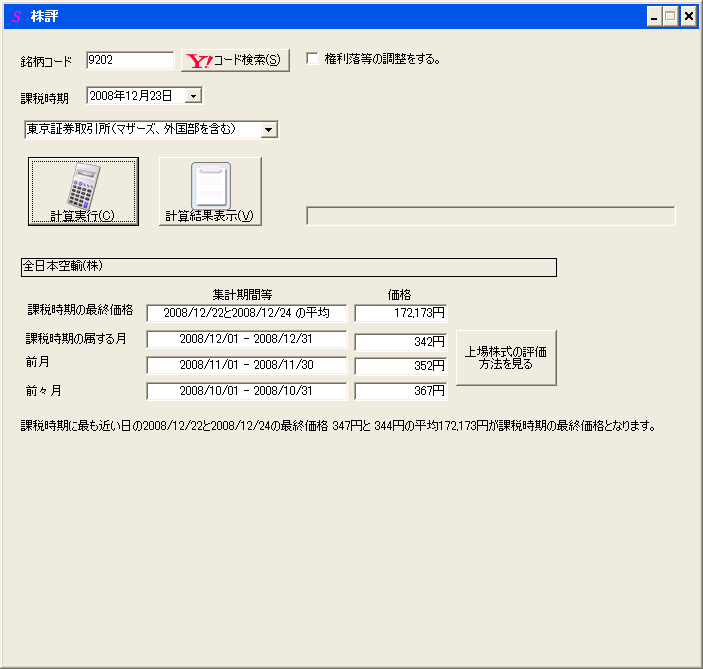The height and width of the screenshot is (669, 703).
Task: Select the 342円 monthly price field
Action: tap(400, 341)
